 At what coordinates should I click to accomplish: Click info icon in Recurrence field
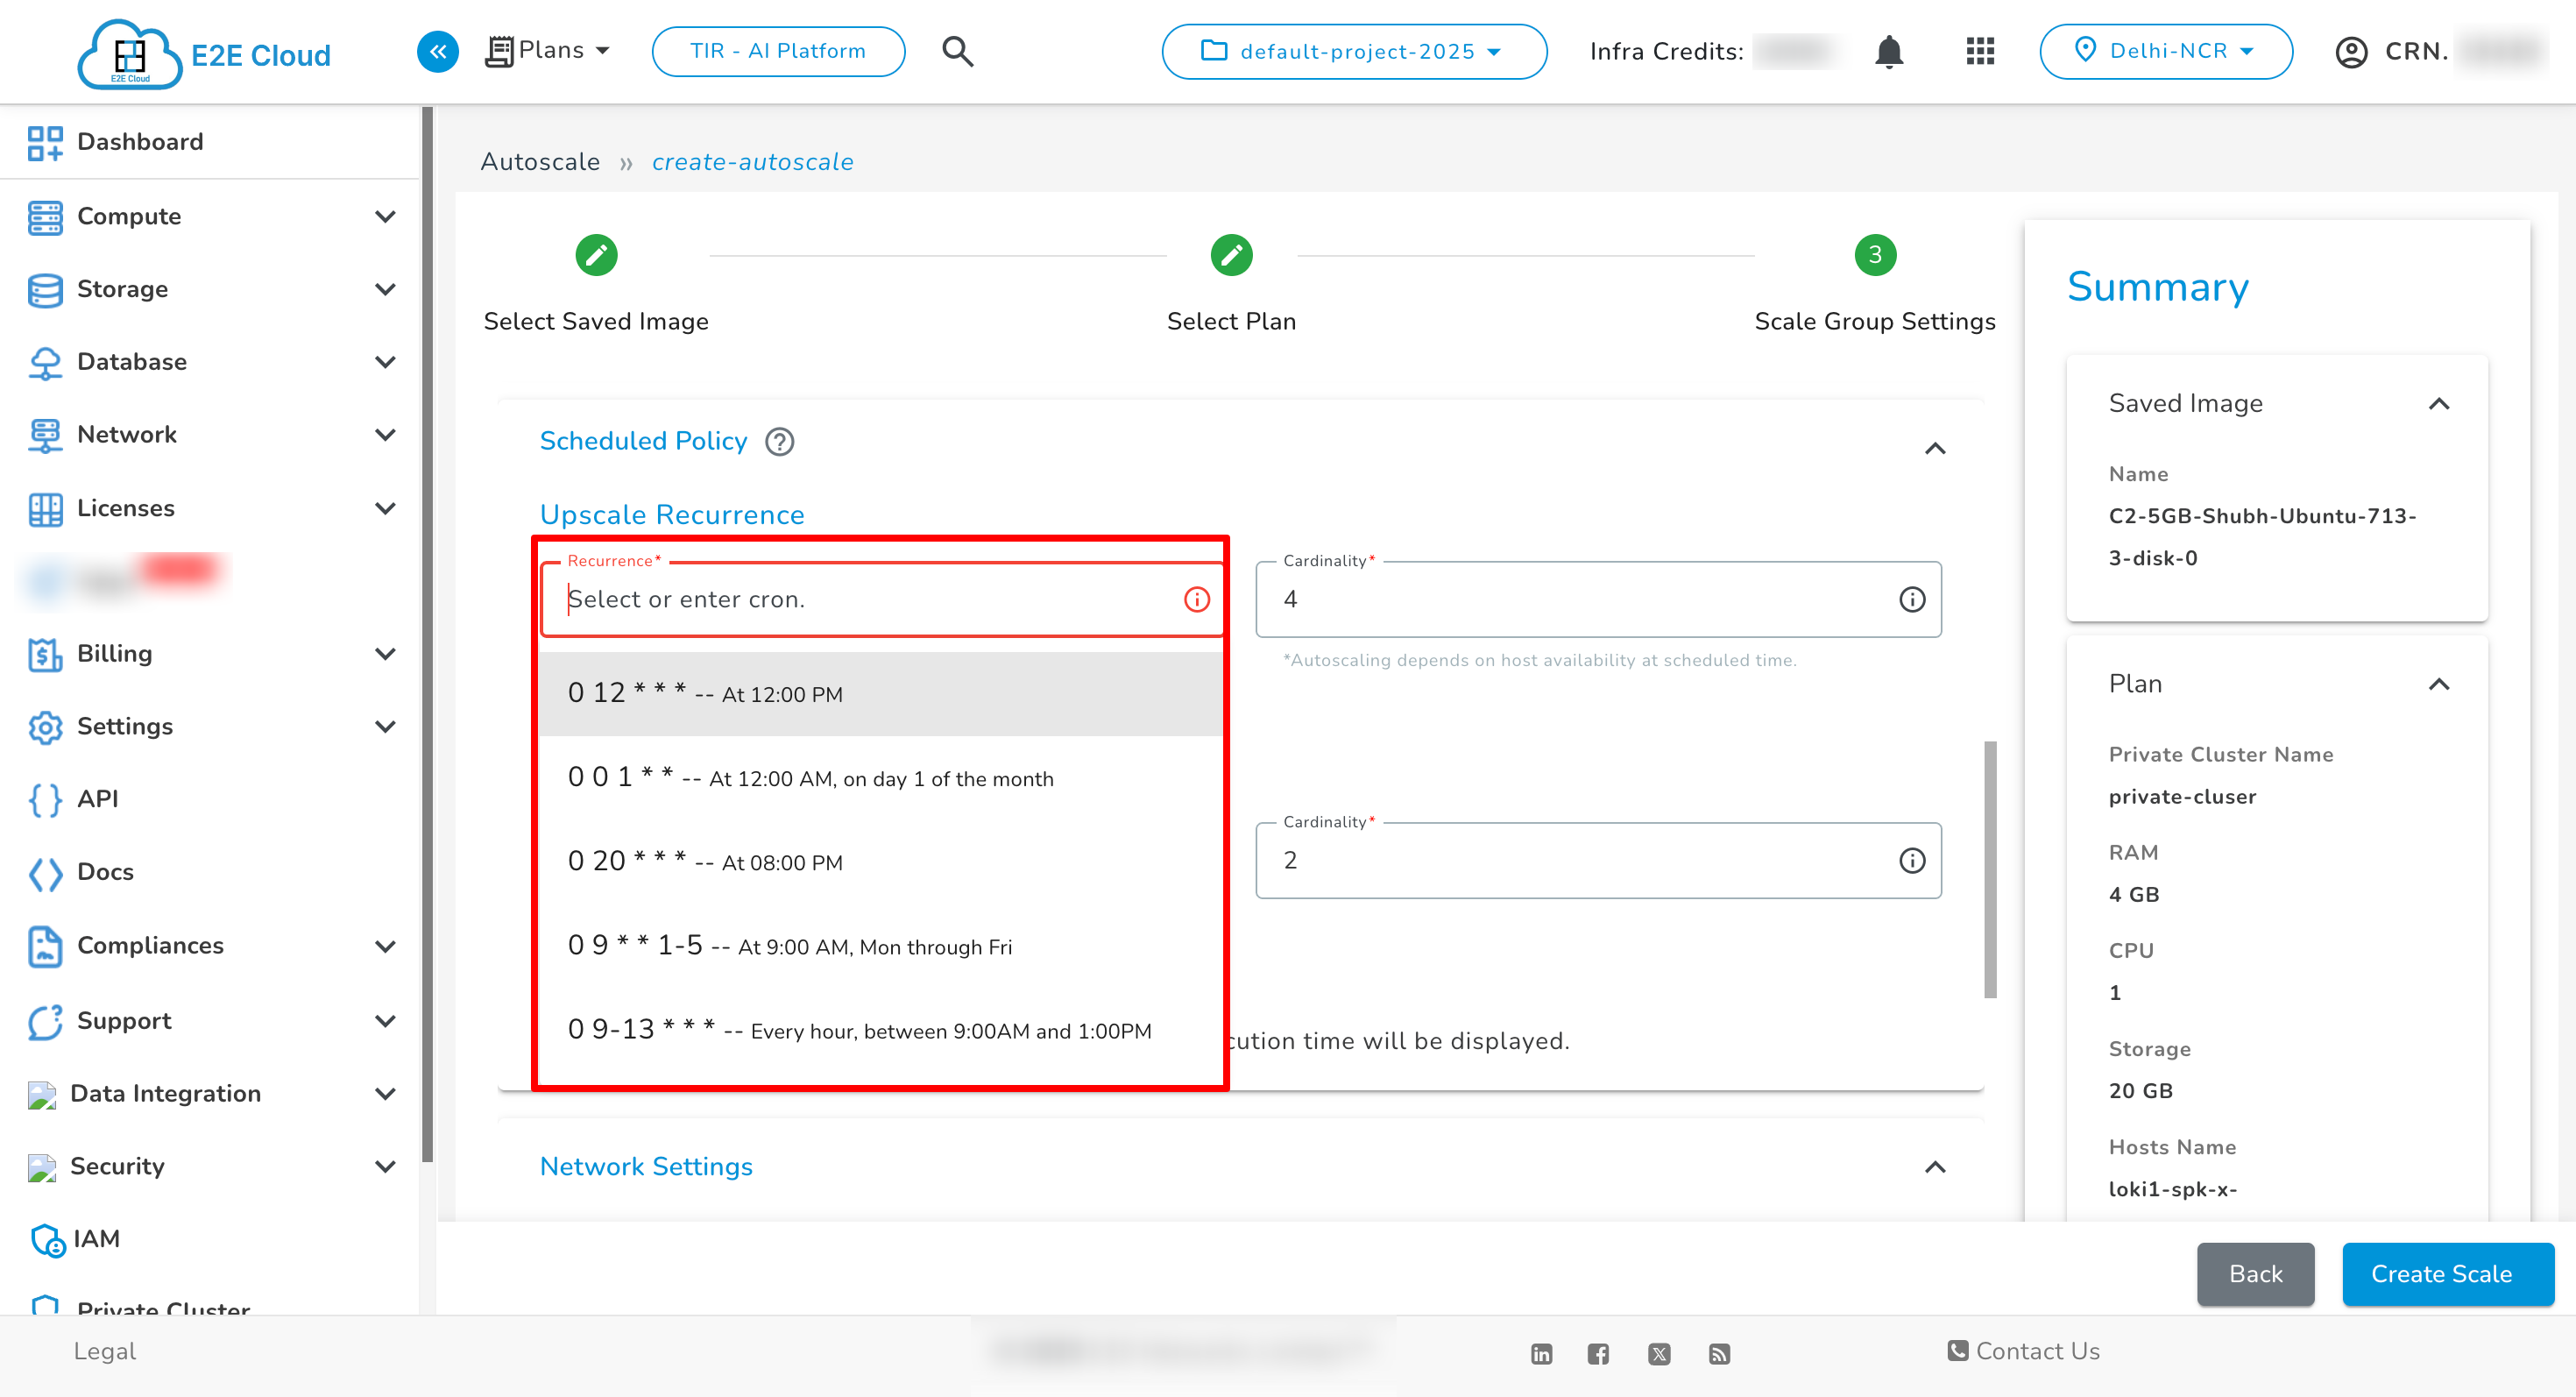(x=1196, y=599)
